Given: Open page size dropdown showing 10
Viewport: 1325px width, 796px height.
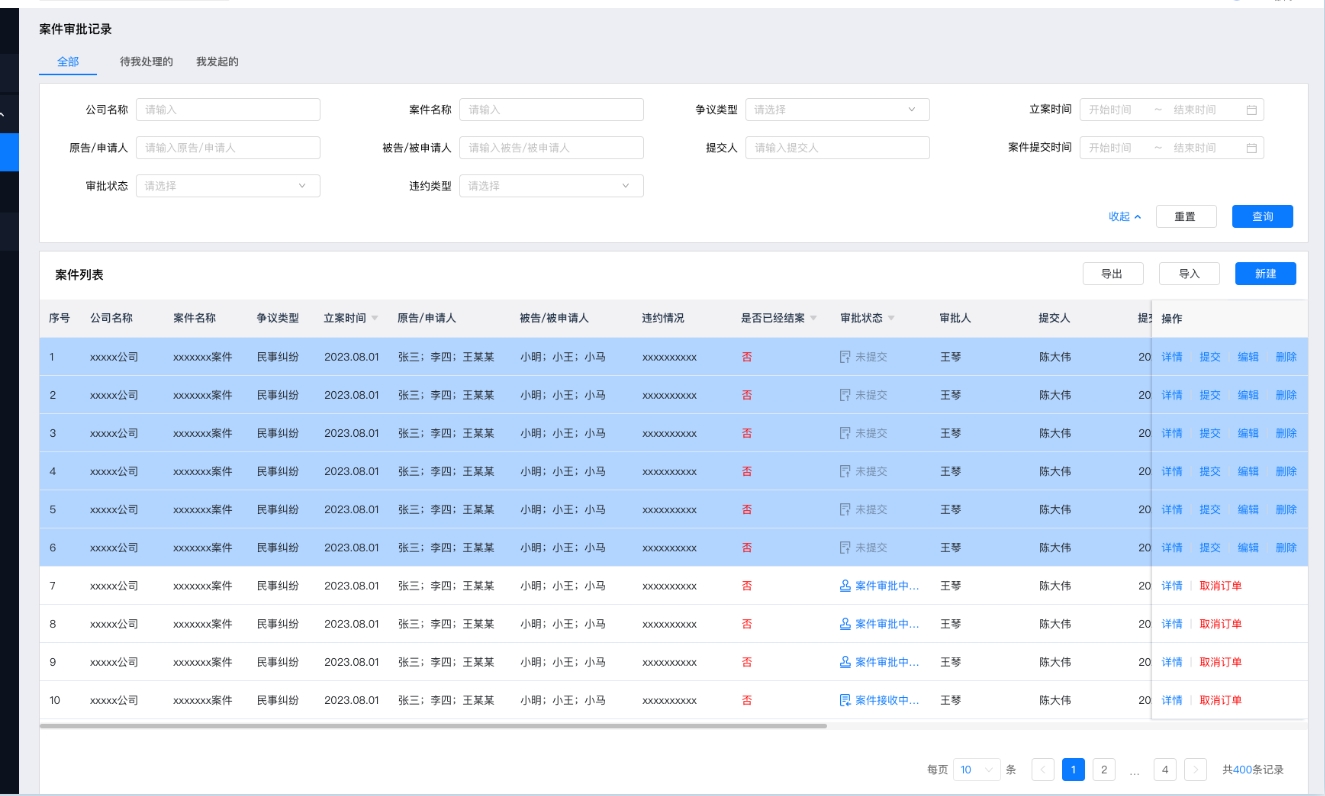Looking at the screenshot, I should [977, 769].
